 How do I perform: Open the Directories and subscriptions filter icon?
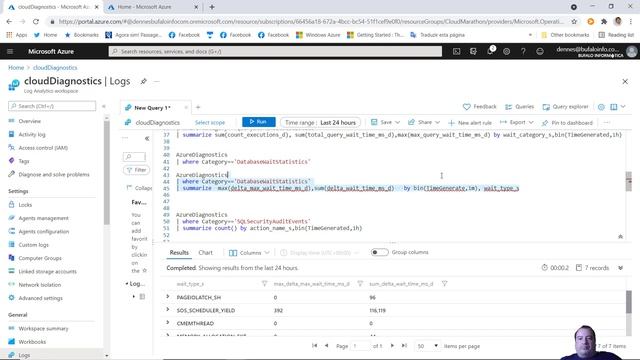coord(473,51)
